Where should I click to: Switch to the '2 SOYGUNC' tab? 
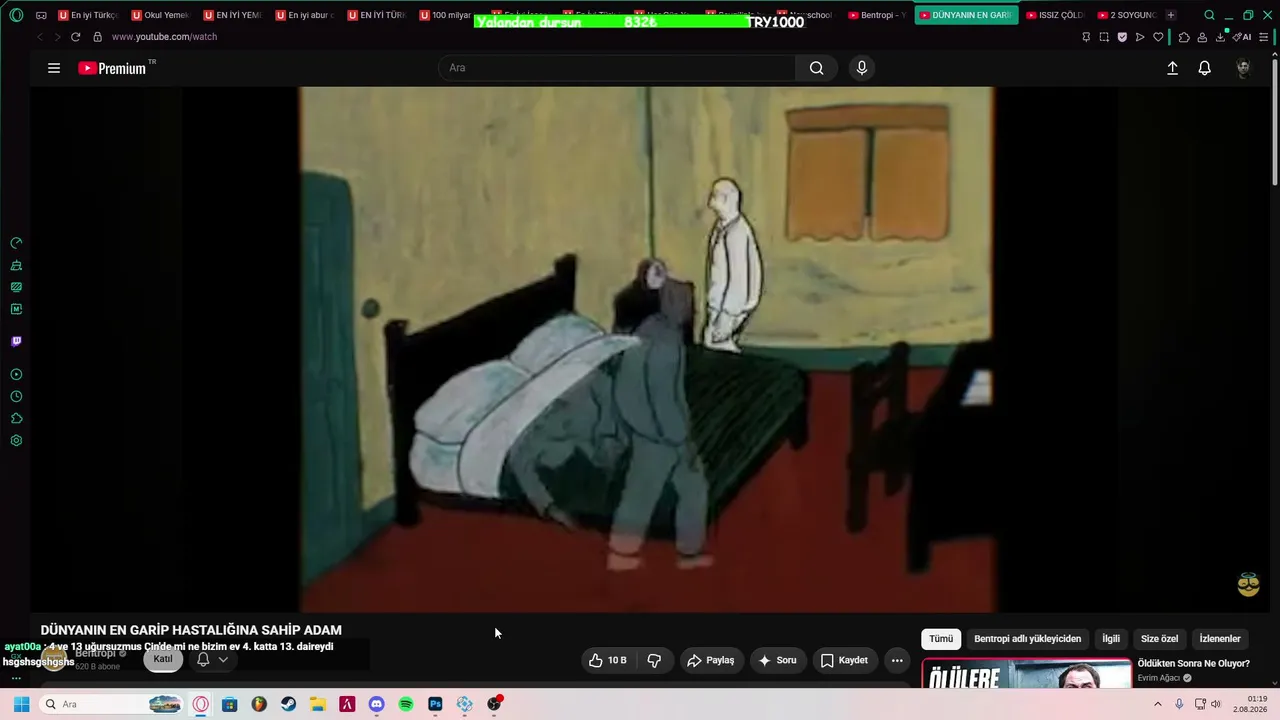point(1126,15)
